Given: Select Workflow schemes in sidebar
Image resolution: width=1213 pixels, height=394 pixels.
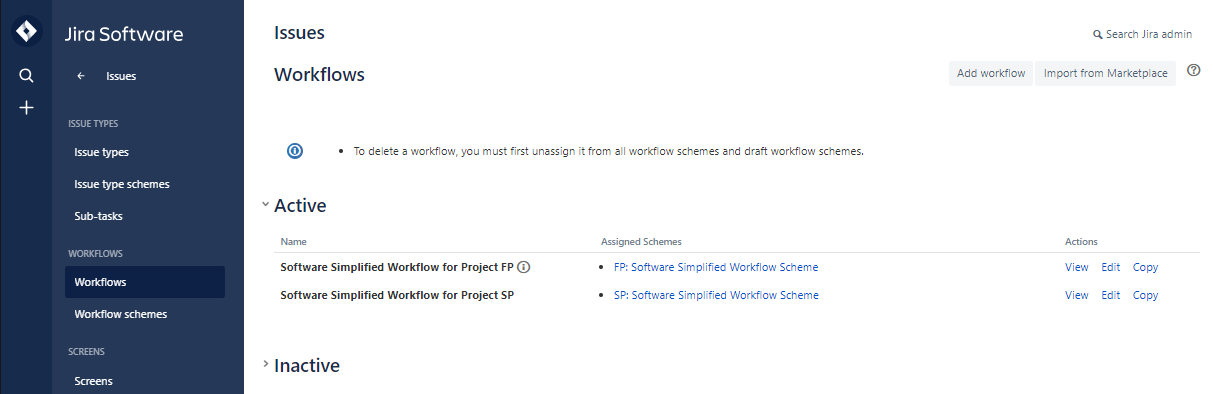Looking at the screenshot, I should click(120, 314).
